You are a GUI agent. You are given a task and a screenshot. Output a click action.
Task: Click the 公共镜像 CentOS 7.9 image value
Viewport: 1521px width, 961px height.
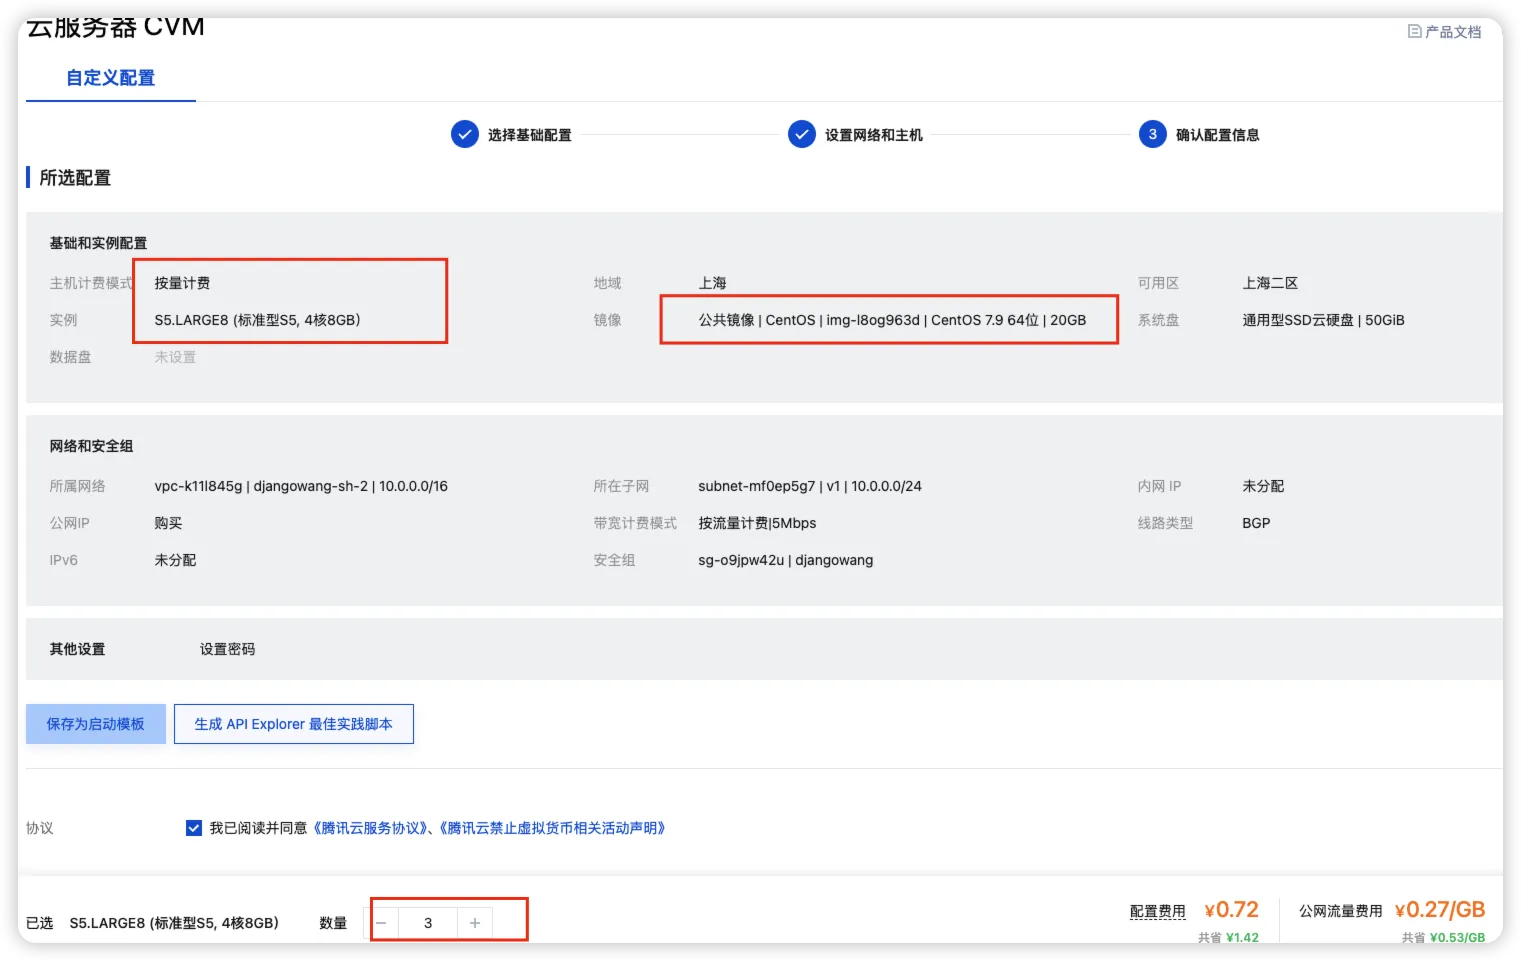pyautogui.click(x=892, y=320)
